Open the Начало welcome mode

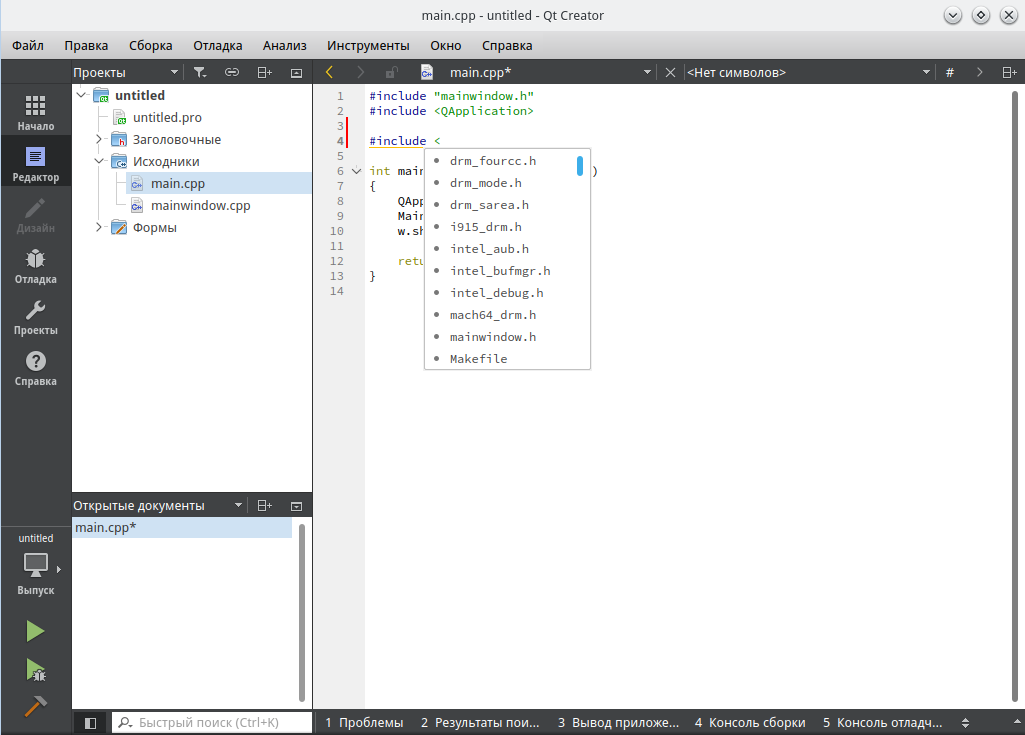(35, 113)
